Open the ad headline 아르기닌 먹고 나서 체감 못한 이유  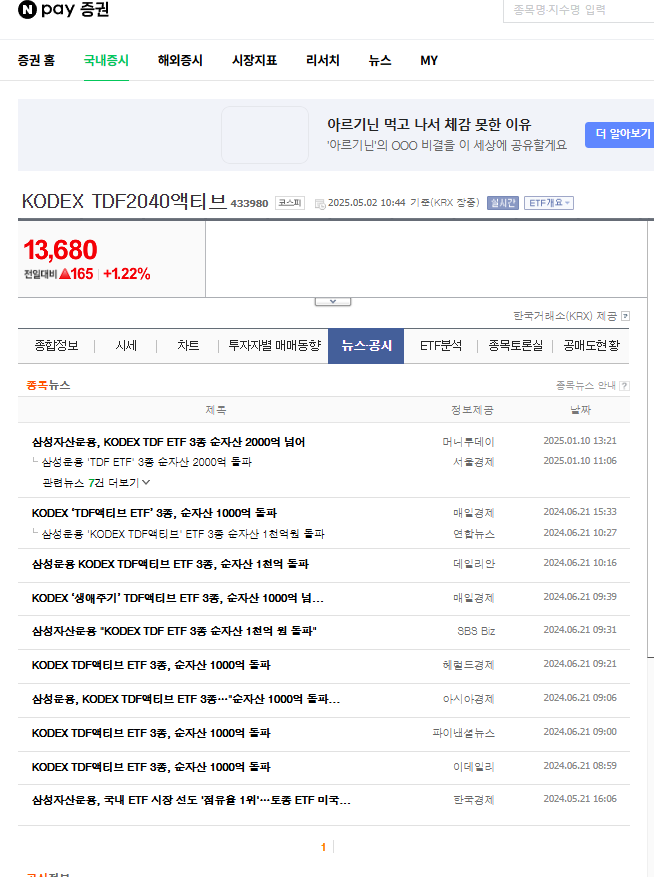[x=429, y=124]
